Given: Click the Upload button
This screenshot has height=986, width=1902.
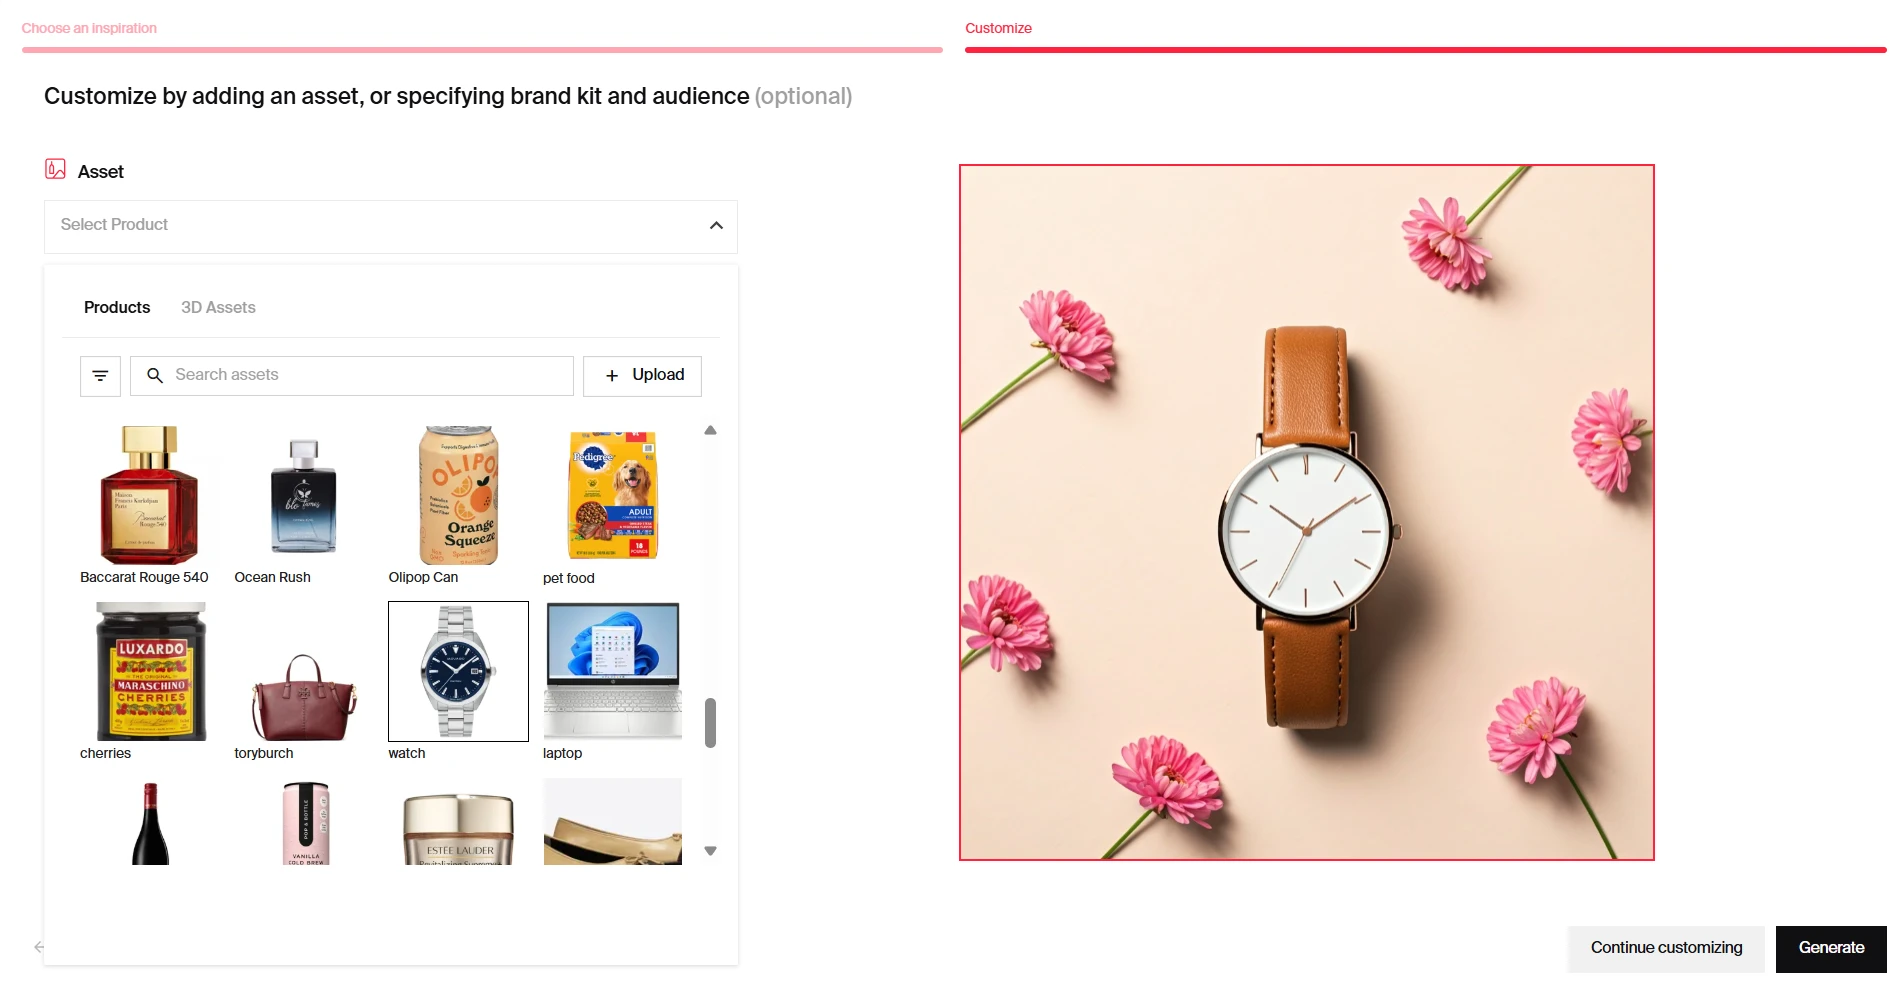Looking at the screenshot, I should coord(642,376).
